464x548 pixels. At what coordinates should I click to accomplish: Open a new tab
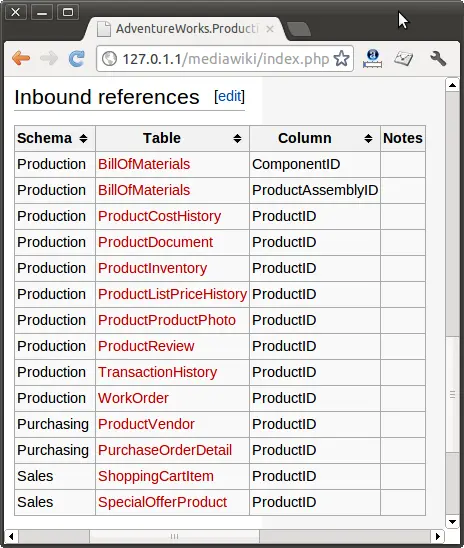[299, 29]
